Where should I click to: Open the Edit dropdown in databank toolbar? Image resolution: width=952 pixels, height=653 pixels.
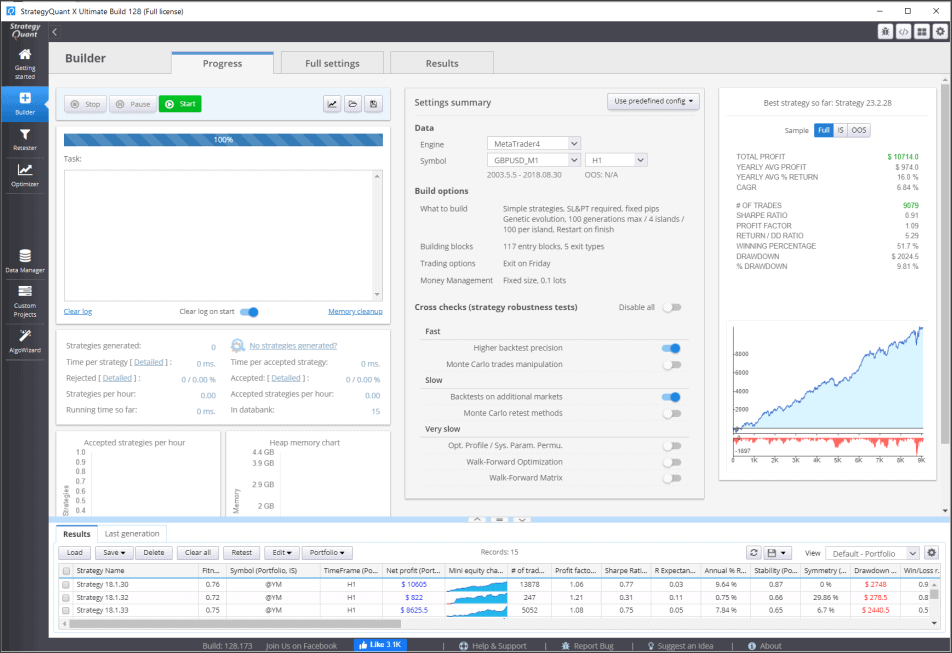click(x=282, y=553)
